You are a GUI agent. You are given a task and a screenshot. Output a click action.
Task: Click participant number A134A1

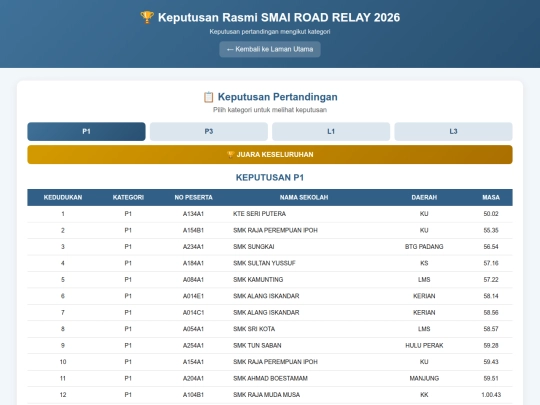click(193, 214)
